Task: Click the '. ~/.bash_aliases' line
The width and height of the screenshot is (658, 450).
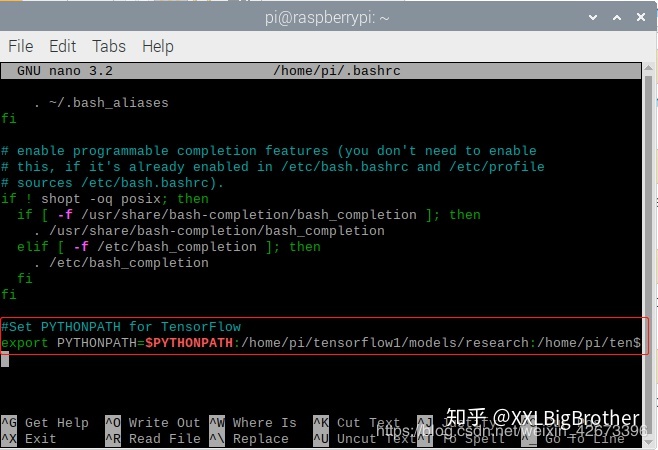Action: click(101, 103)
